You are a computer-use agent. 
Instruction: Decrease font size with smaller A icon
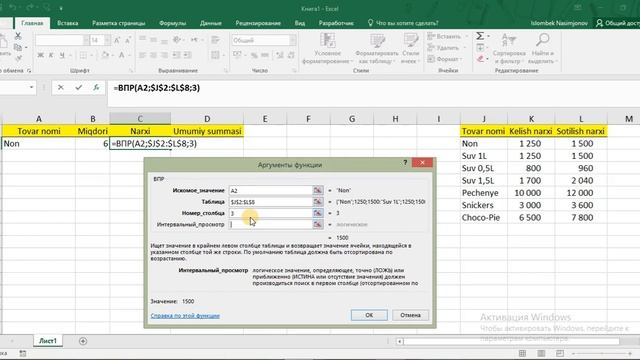point(128,40)
